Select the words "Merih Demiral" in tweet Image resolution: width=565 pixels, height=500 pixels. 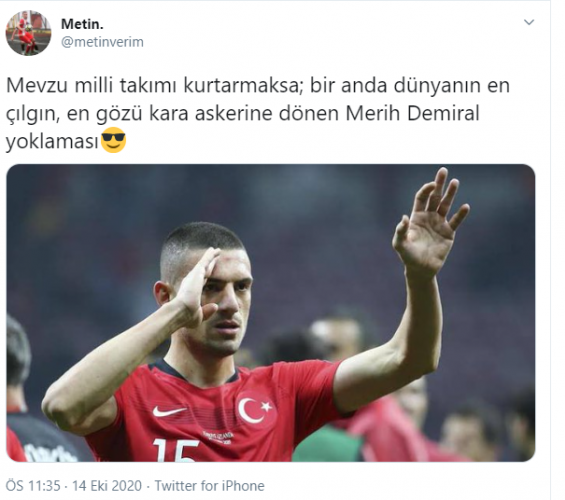tap(412, 113)
